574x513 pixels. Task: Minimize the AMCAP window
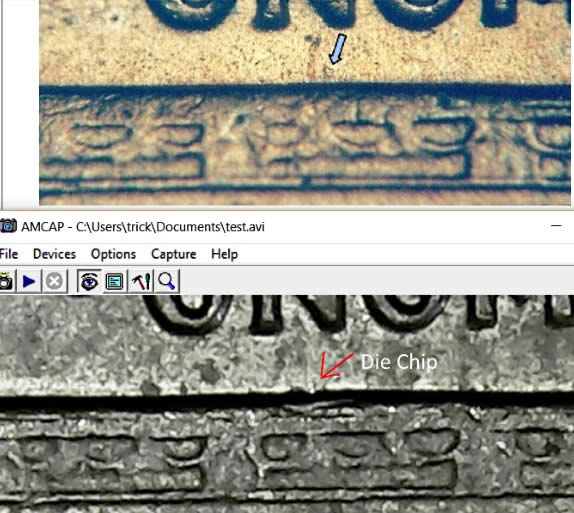click(x=556, y=226)
